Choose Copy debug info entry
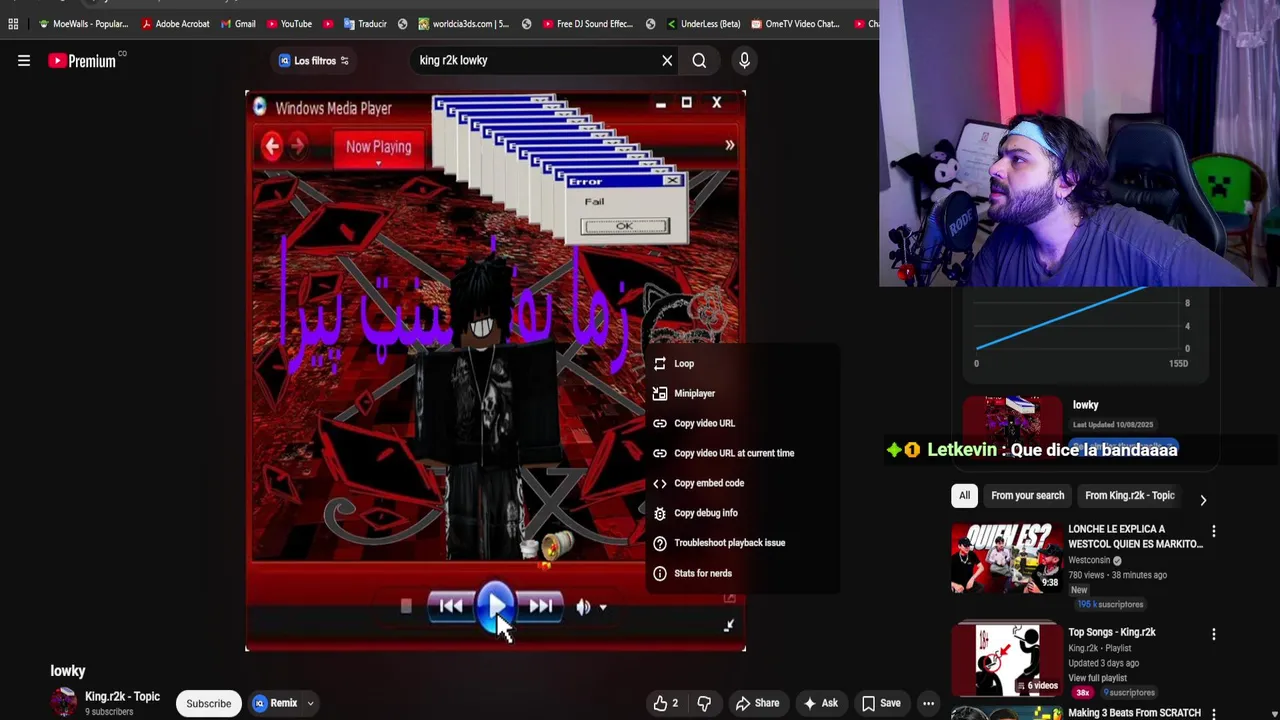This screenshot has width=1280, height=720. click(x=742, y=513)
